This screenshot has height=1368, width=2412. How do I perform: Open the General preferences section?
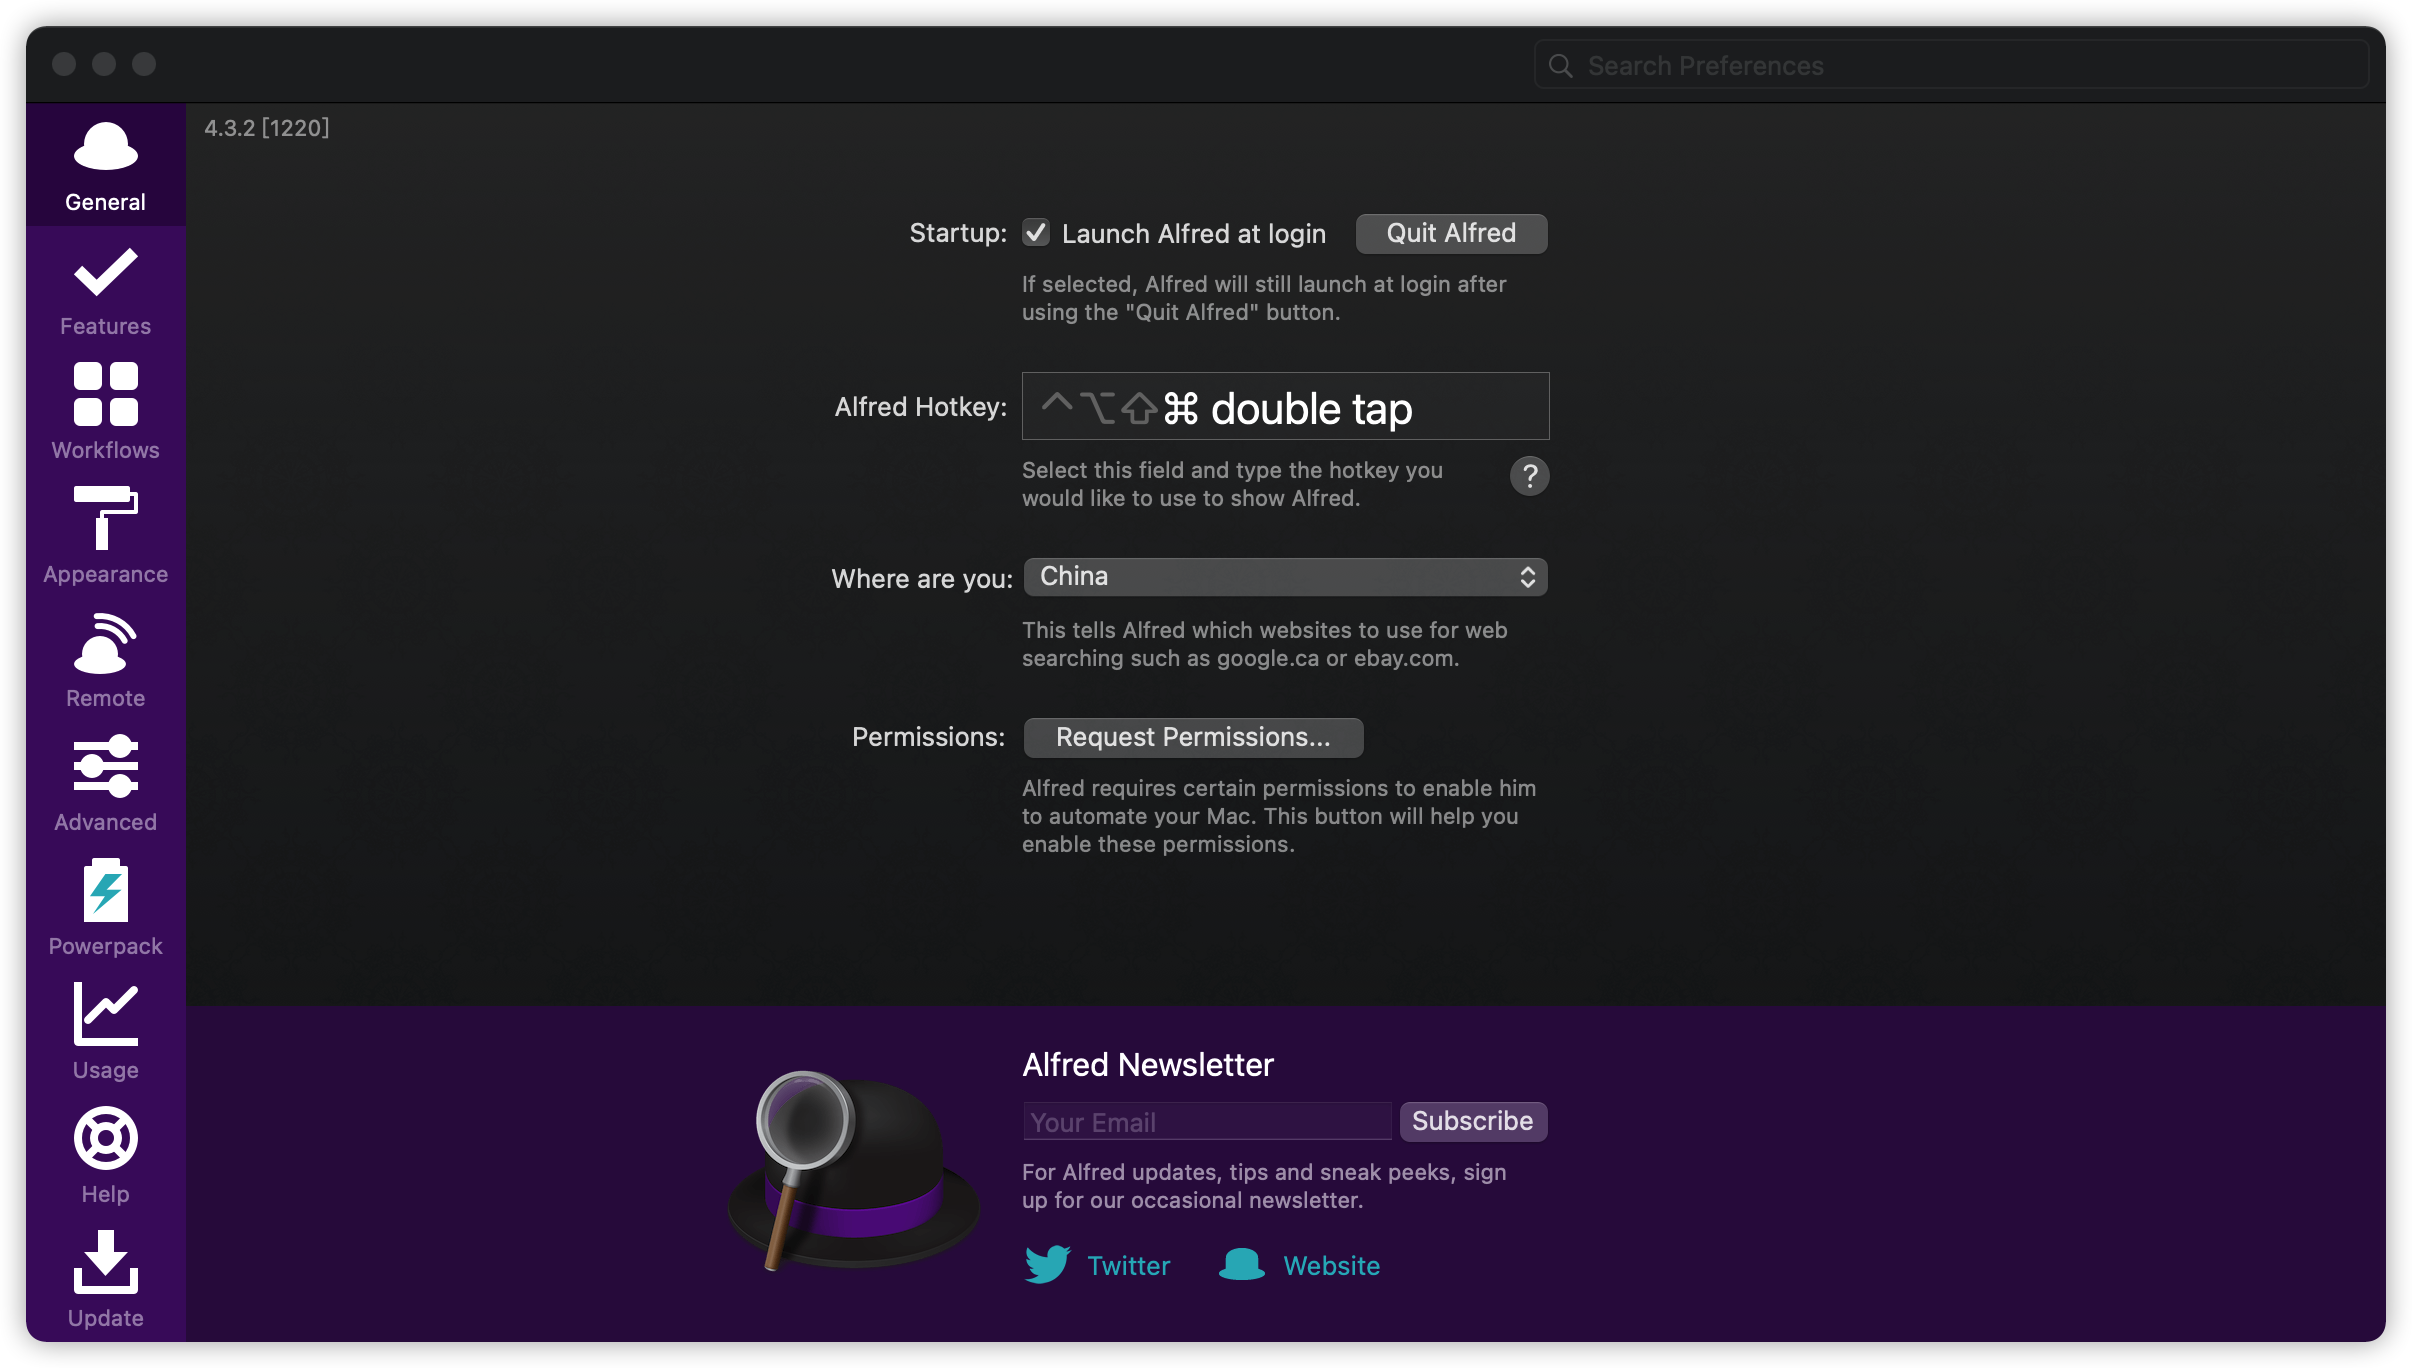click(105, 166)
